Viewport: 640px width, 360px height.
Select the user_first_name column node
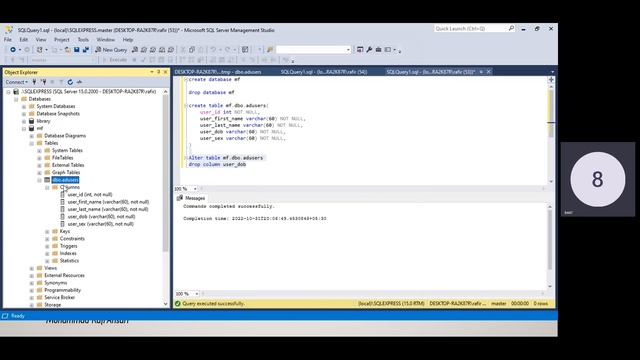[108, 202]
